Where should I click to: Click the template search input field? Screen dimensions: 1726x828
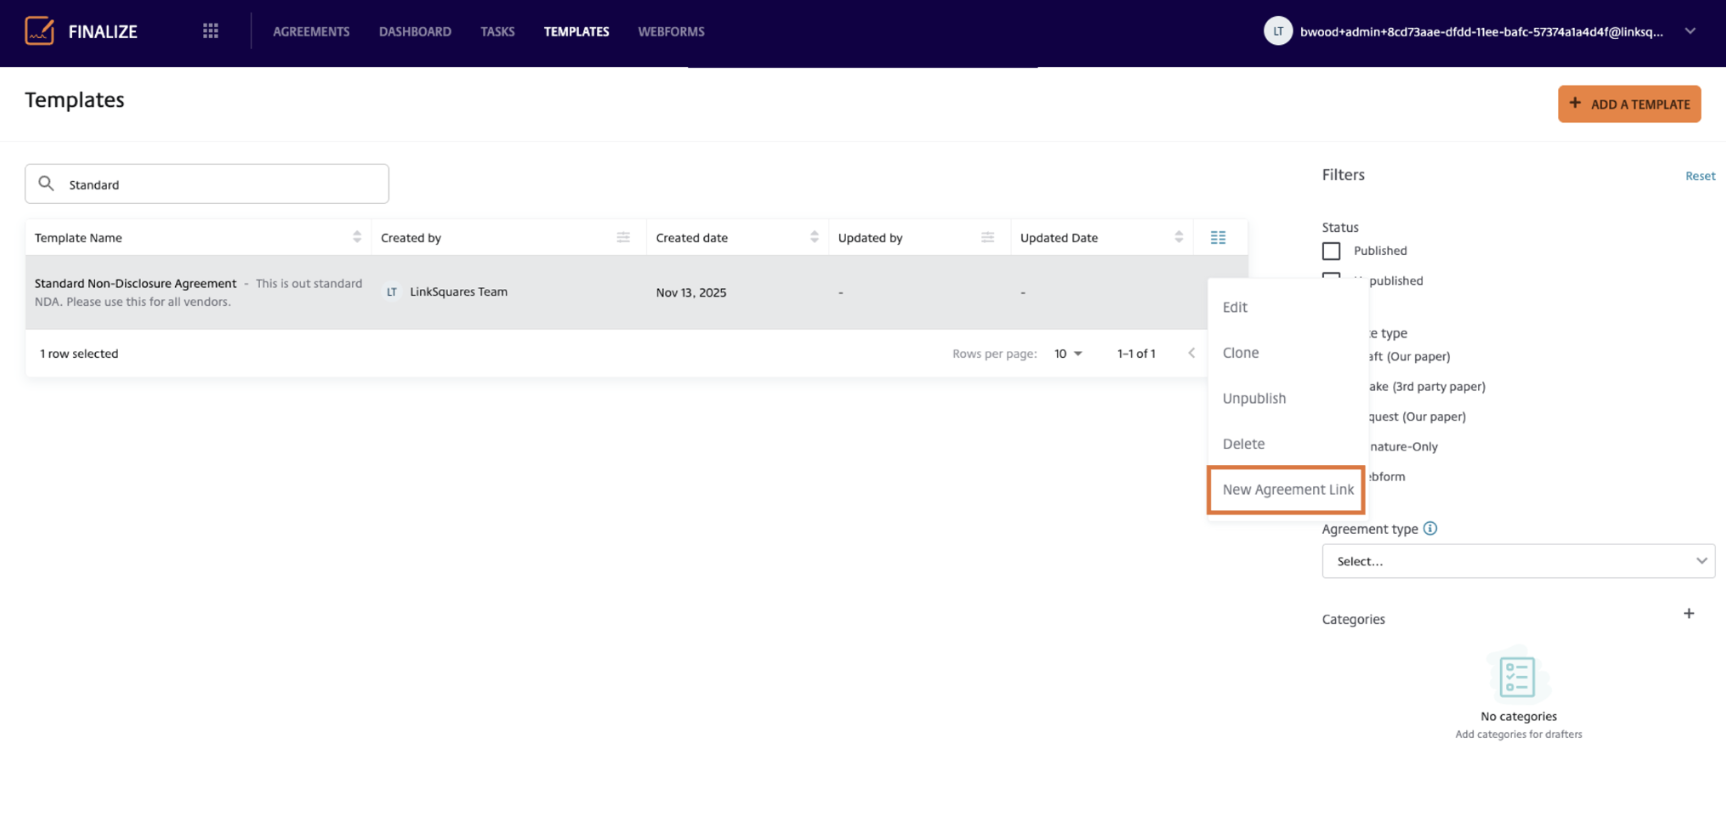coord(220,184)
